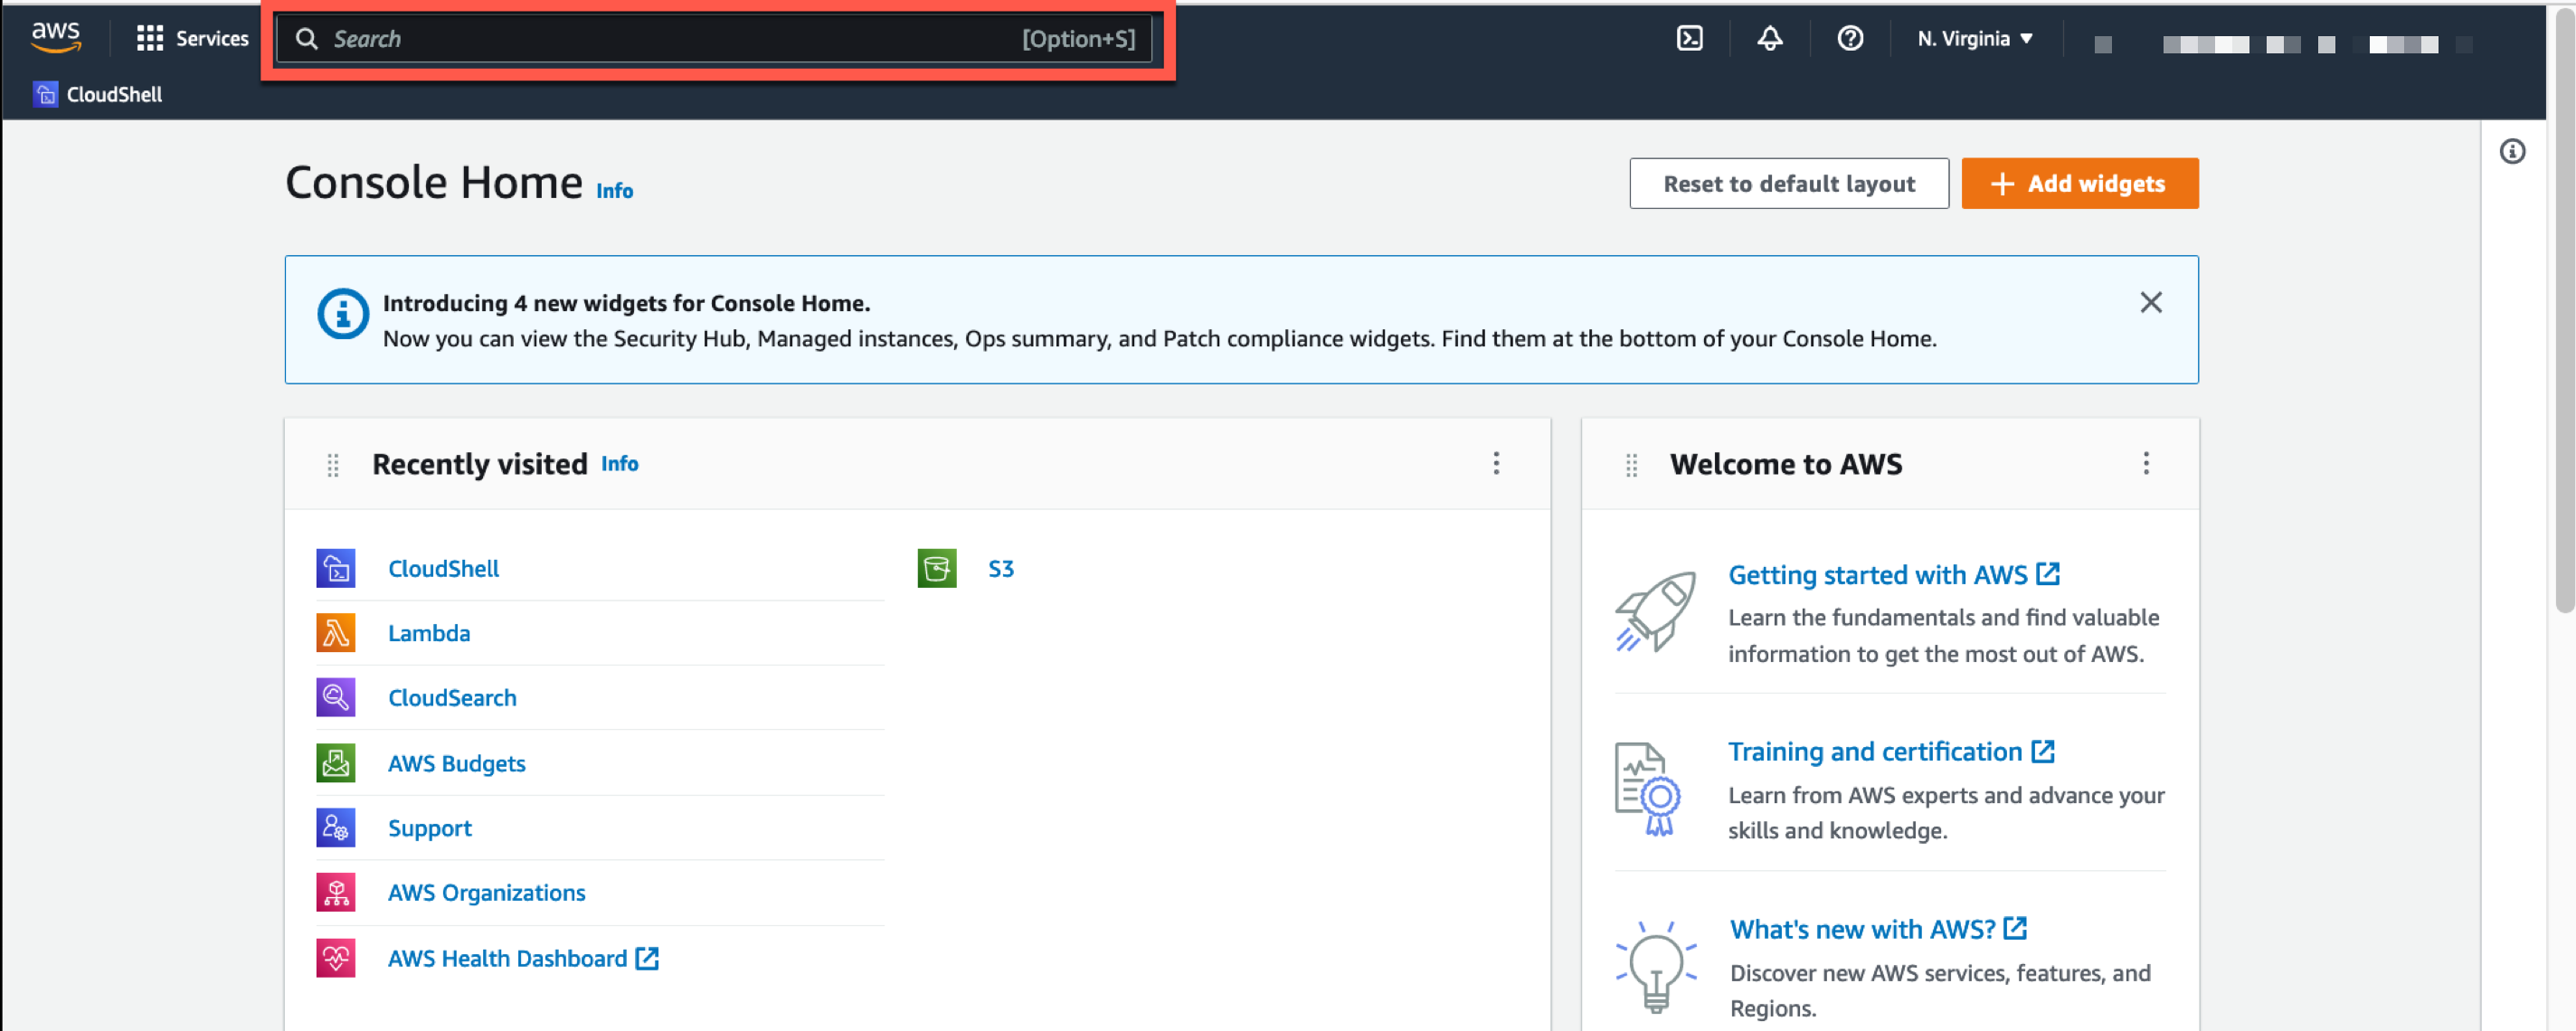
Task: Click the Reset to default layout button
Action: click(1787, 182)
